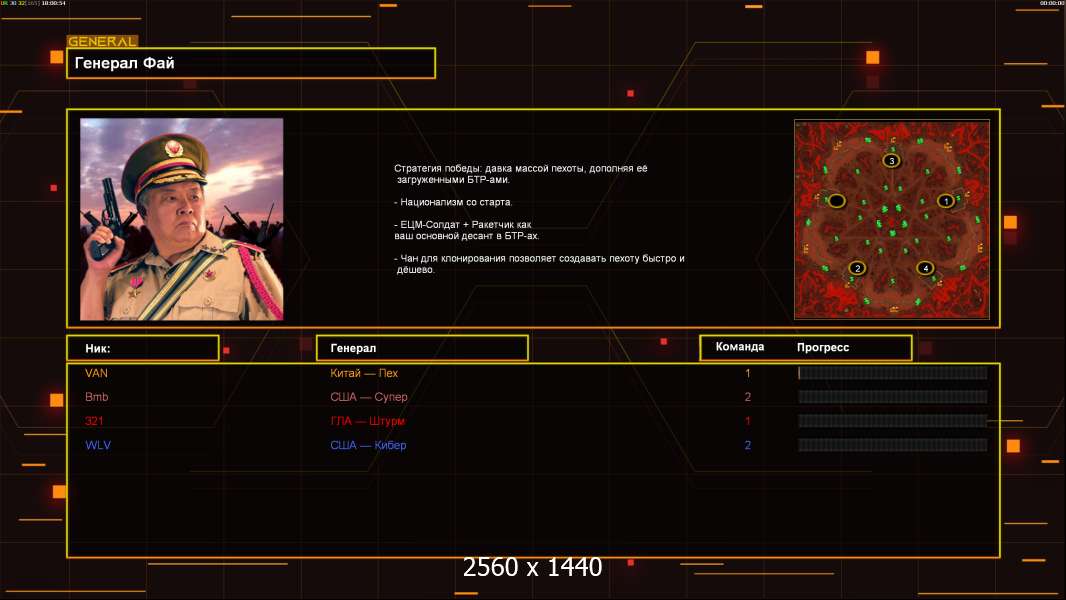
Task: Click team number for player VAN
Action: tap(748, 373)
